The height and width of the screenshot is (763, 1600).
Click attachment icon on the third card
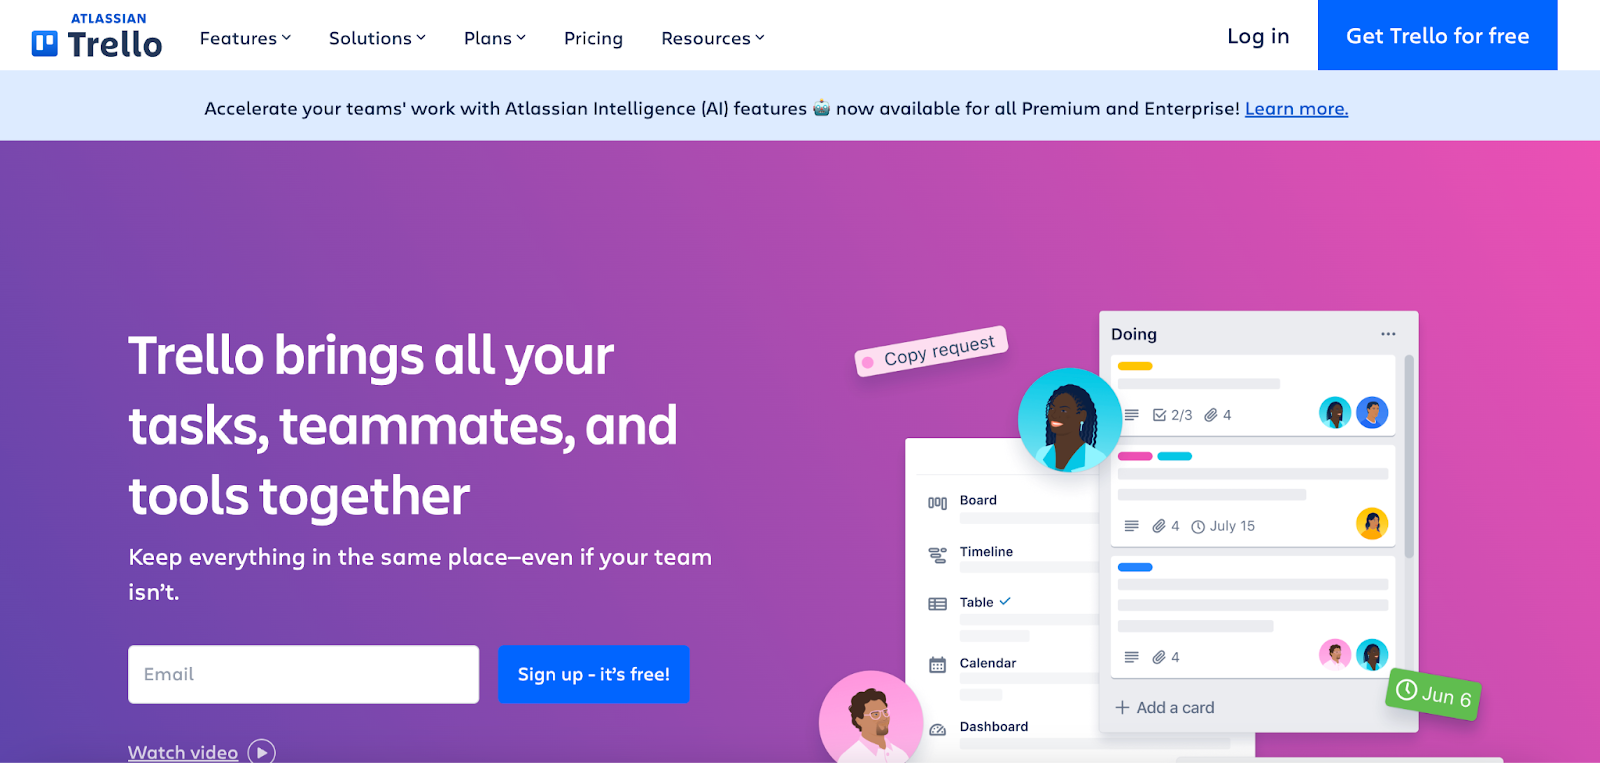pyautogui.click(x=1159, y=657)
